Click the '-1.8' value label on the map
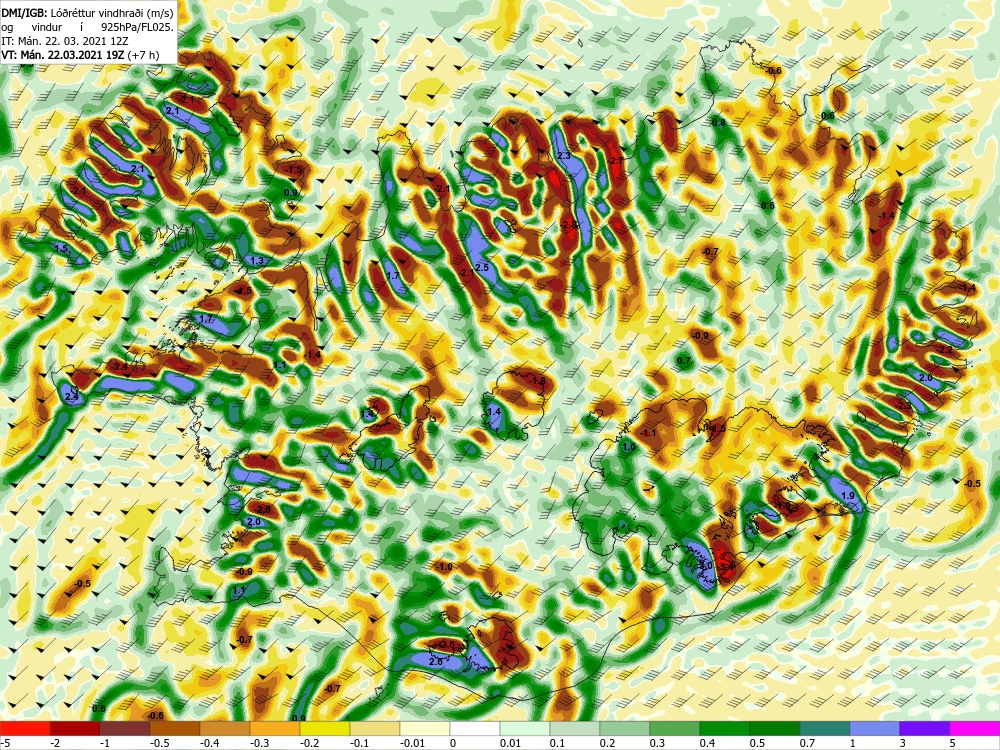Viewport: 1000px width, 750px height. (x=538, y=381)
